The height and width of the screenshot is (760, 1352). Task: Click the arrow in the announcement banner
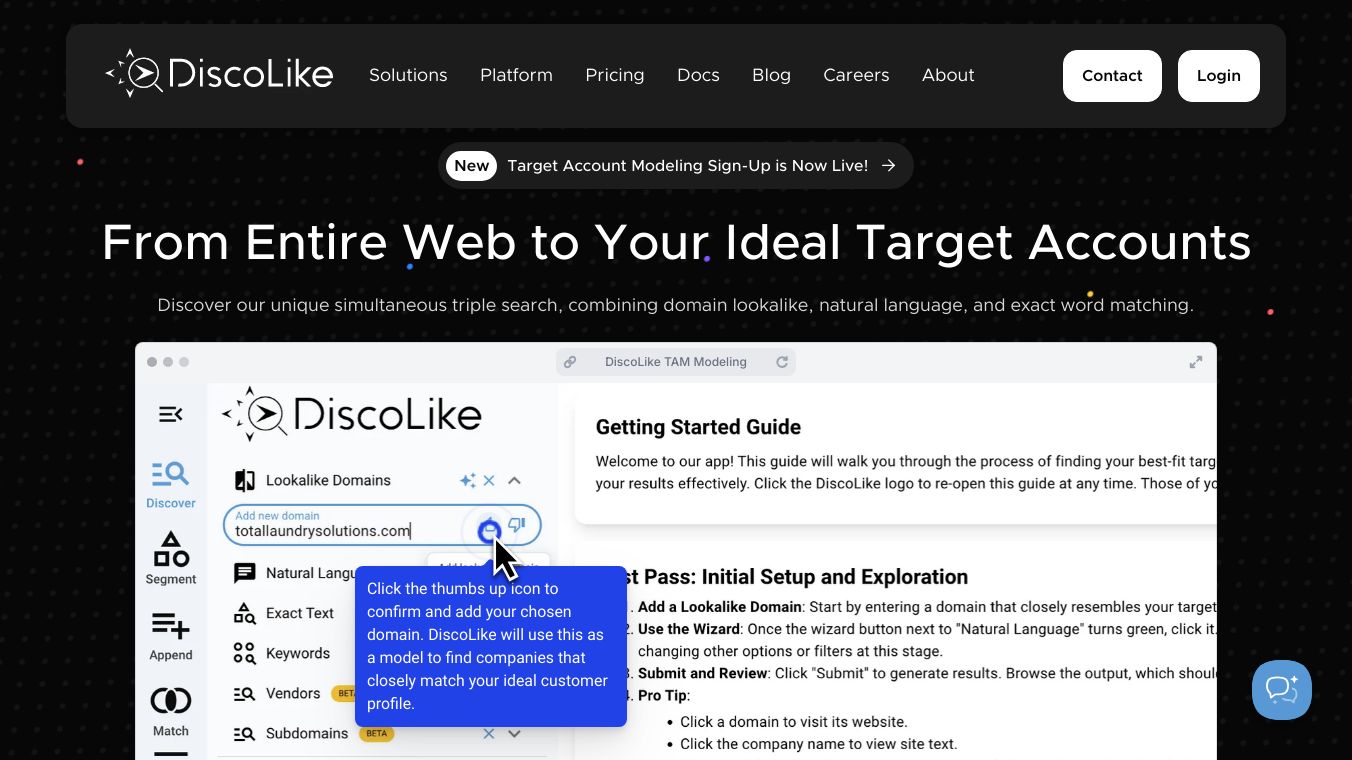pos(889,166)
